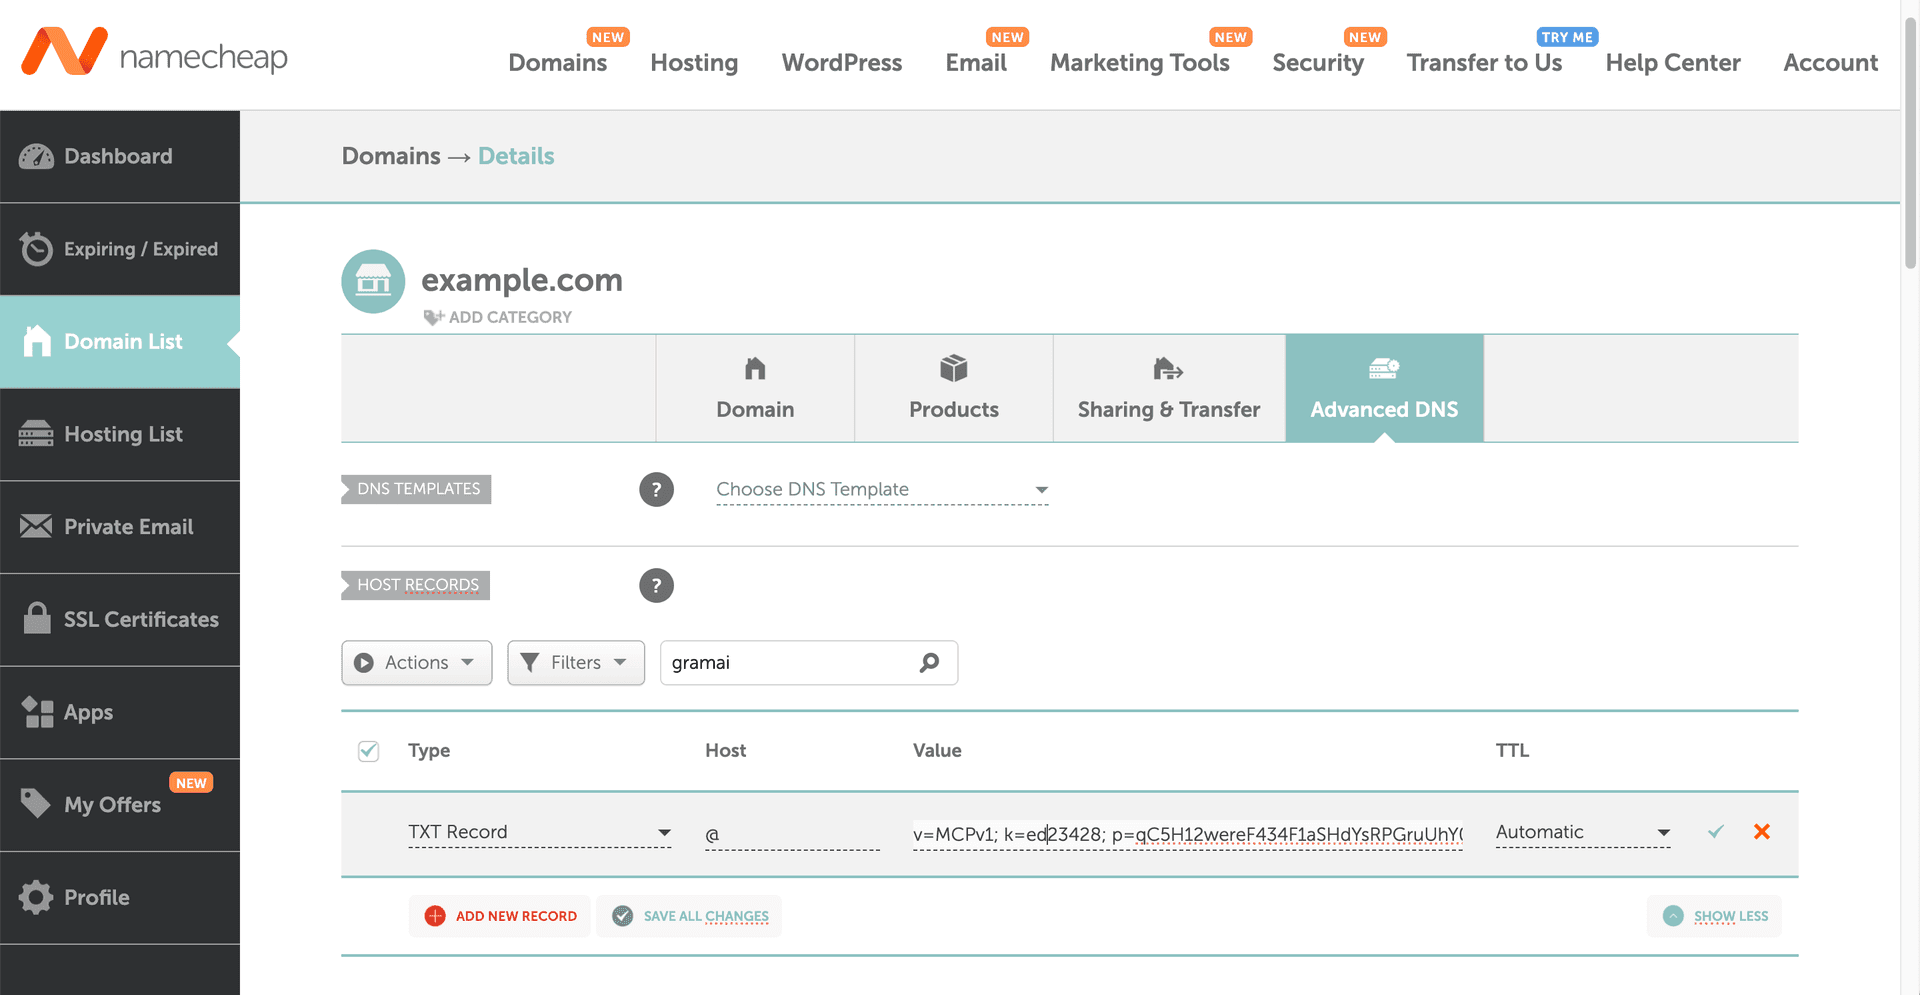
Task: Open the TTL Automatic dropdown
Action: 1581,831
